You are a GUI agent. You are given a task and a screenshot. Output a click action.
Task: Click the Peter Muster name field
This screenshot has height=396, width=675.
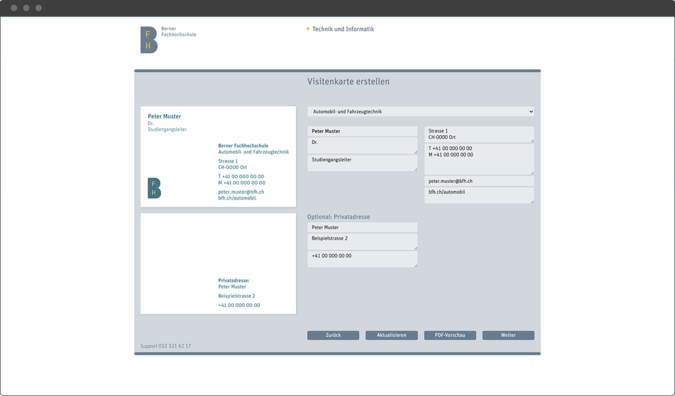pyautogui.click(x=362, y=131)
